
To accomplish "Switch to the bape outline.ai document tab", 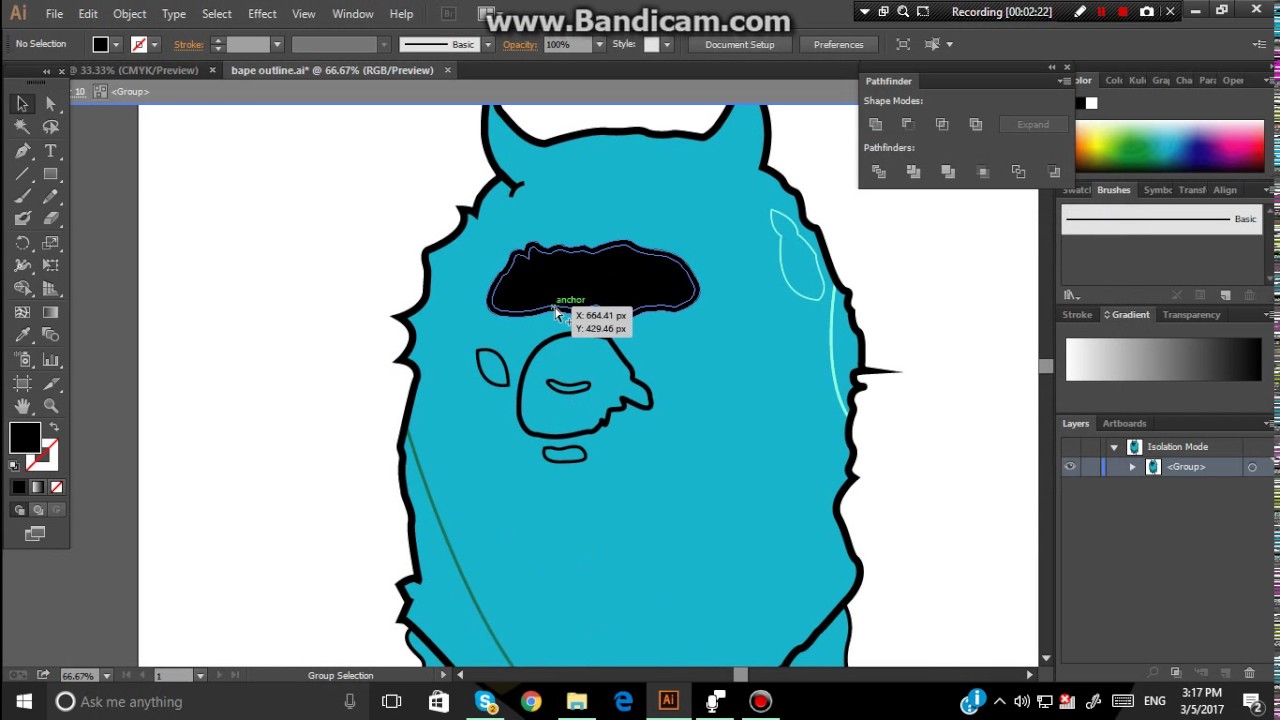I will pos(332,70).
